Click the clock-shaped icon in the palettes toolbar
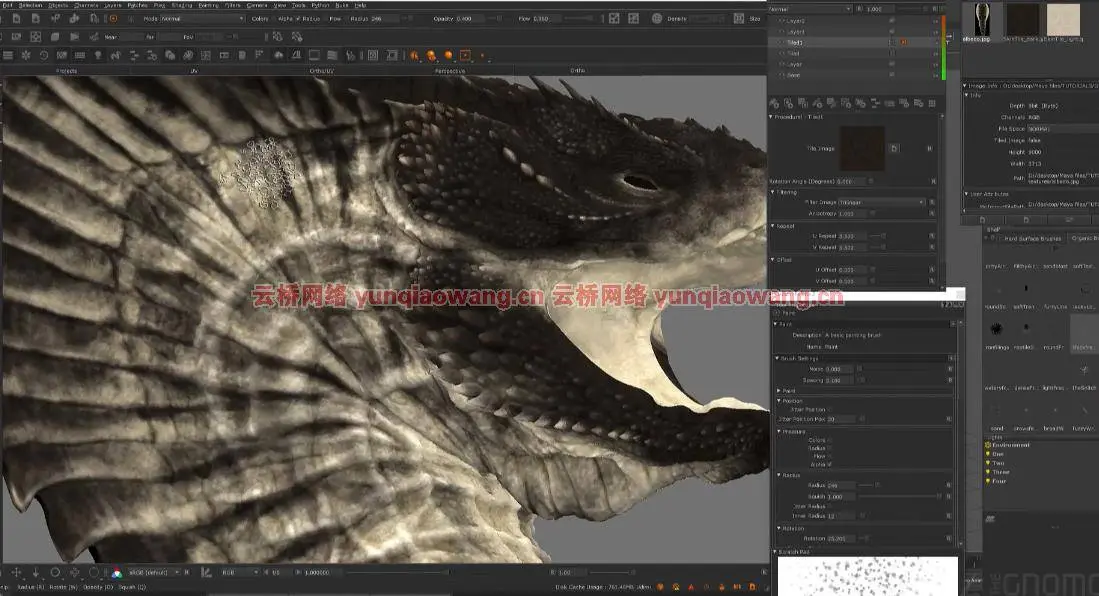This screenshot has height=596, width=1099. click(x=43, y=55)
